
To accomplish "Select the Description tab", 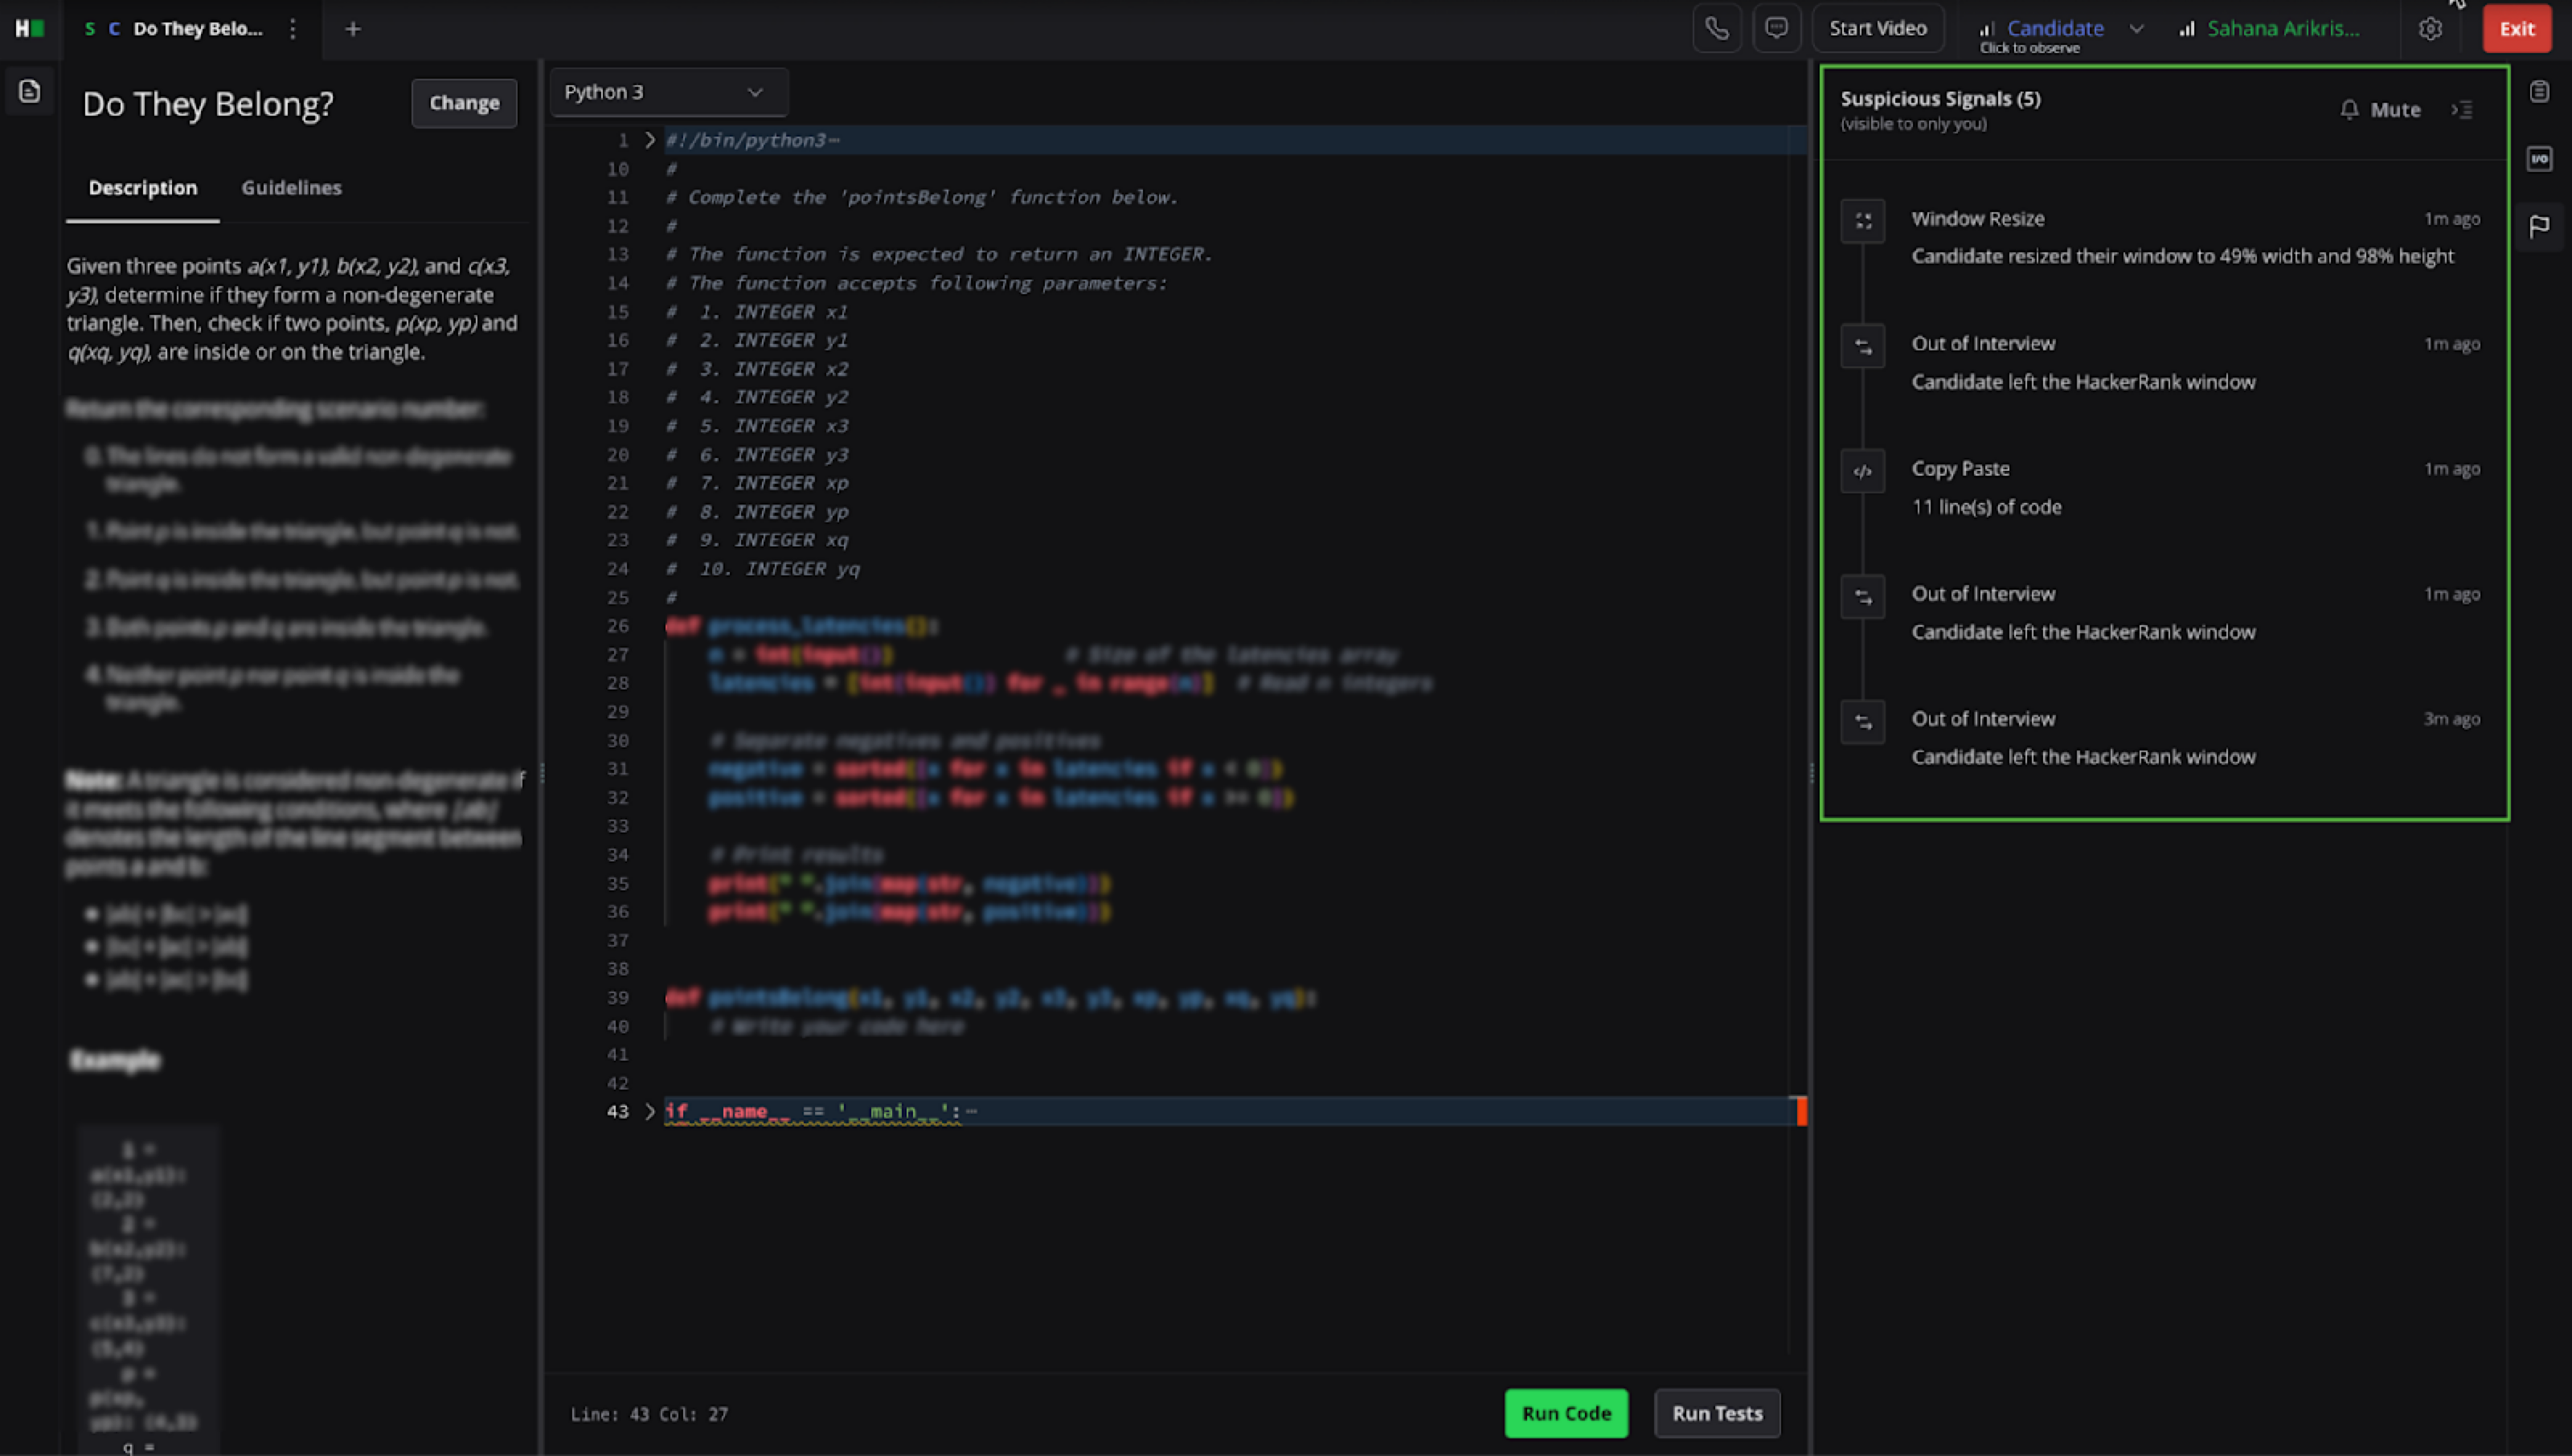I will 143,188.
